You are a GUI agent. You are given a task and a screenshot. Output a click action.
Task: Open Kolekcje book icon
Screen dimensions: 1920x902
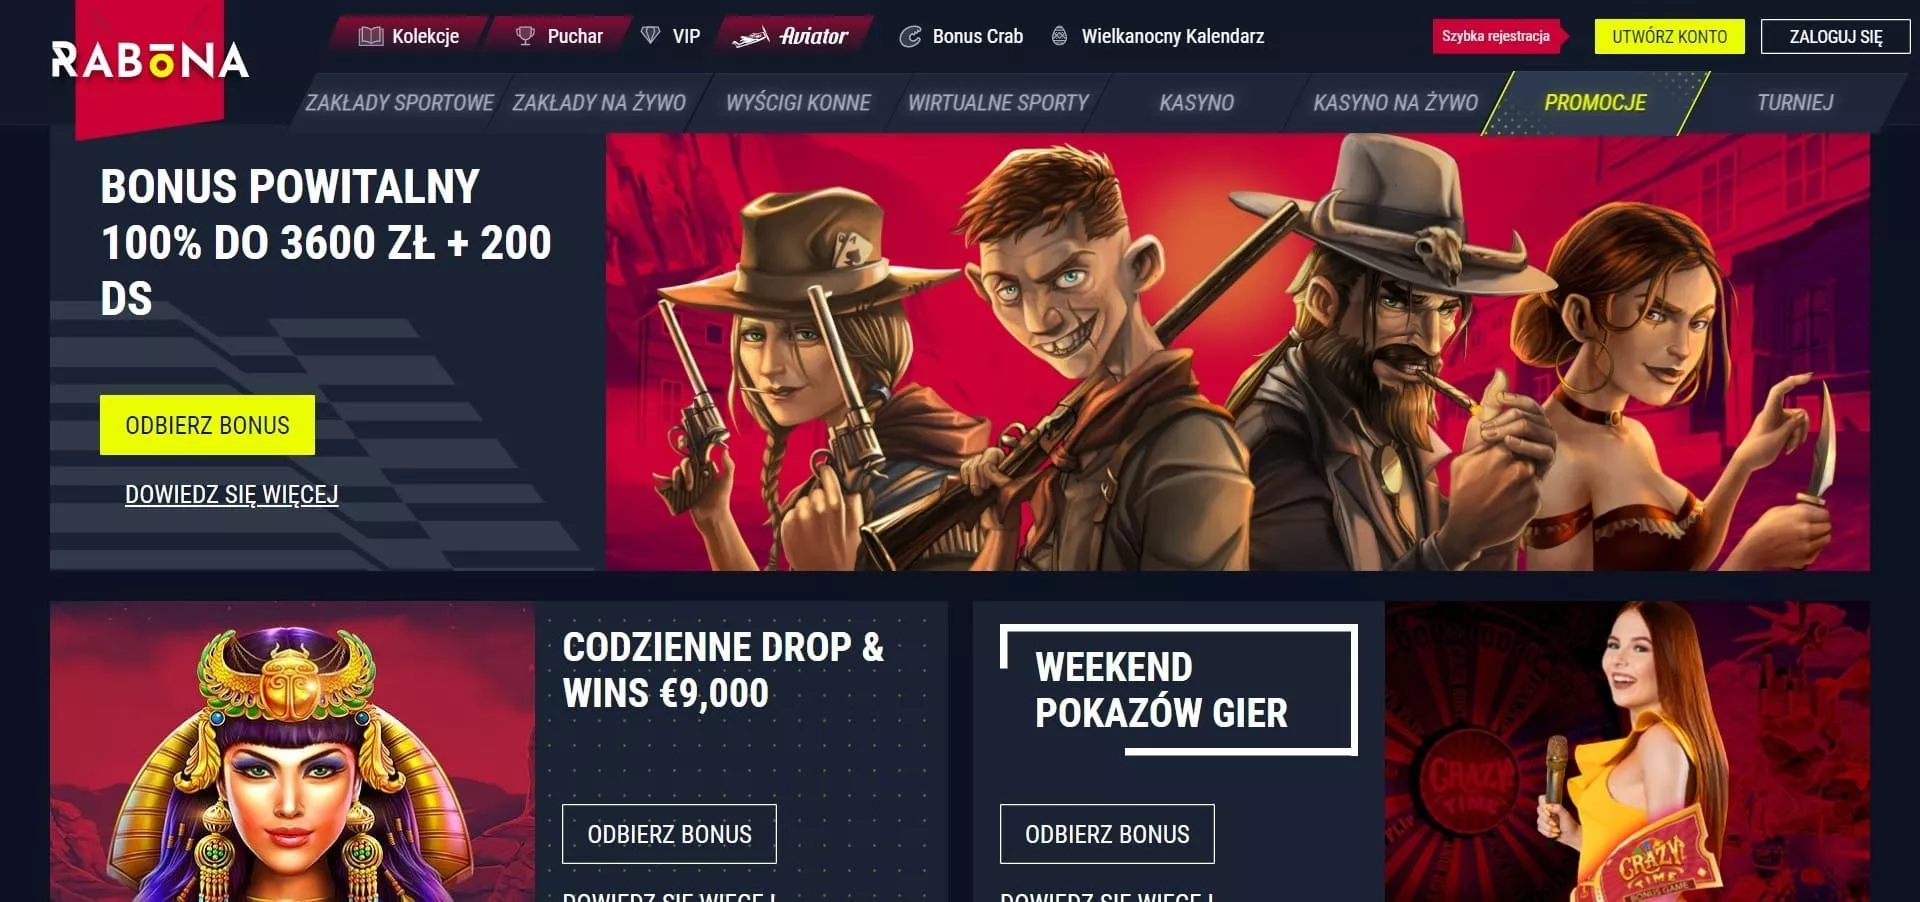(371, 36)
